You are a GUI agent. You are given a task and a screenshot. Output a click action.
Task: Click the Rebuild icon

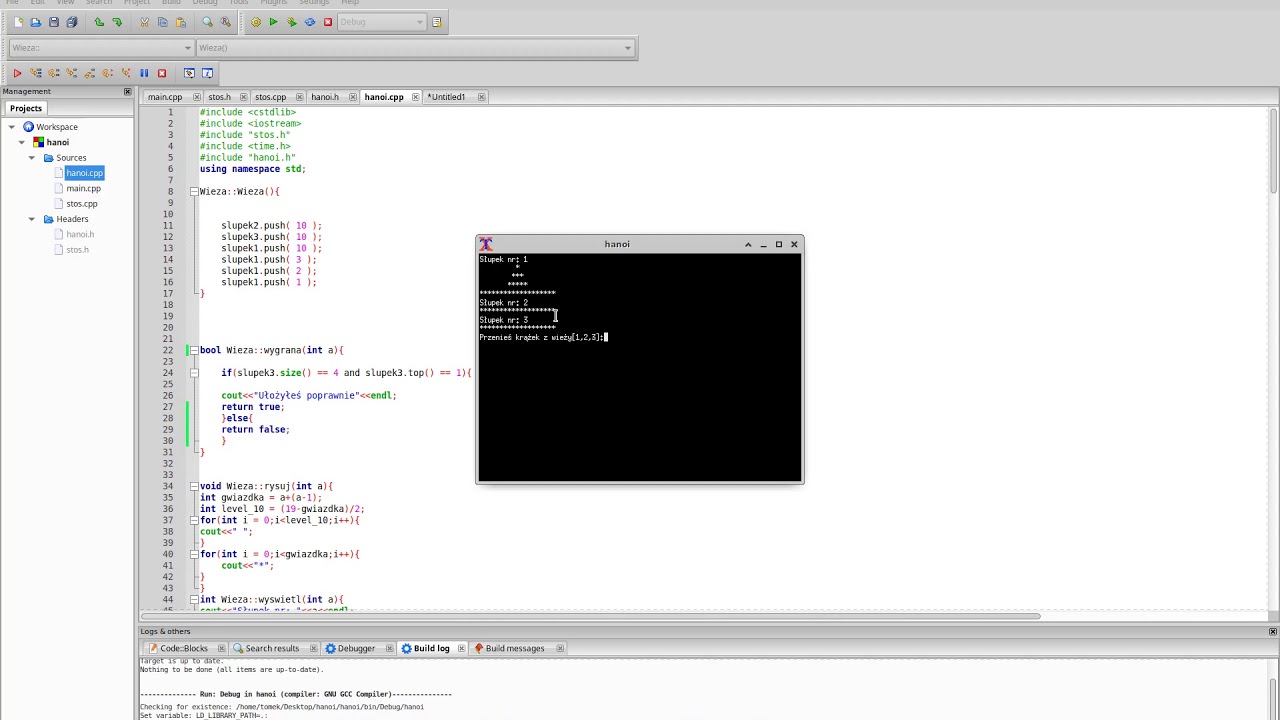click(x=309, y=22)
